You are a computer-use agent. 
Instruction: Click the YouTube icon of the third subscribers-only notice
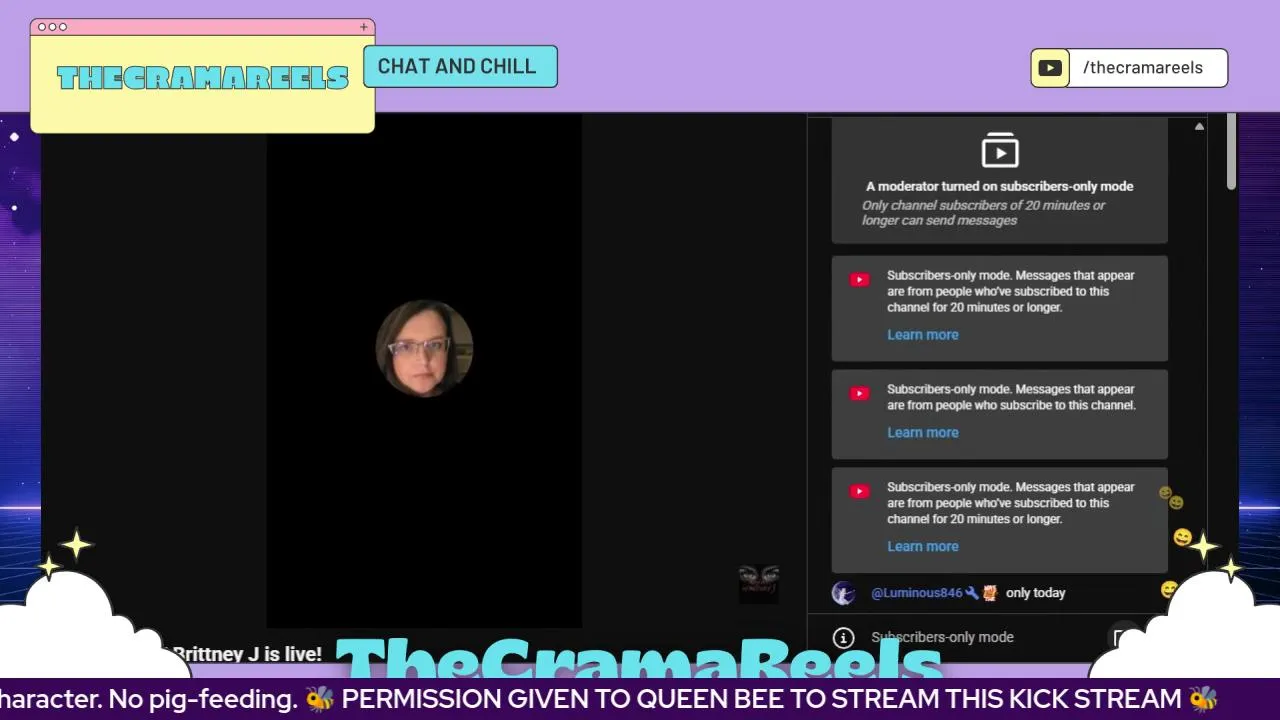859,492
